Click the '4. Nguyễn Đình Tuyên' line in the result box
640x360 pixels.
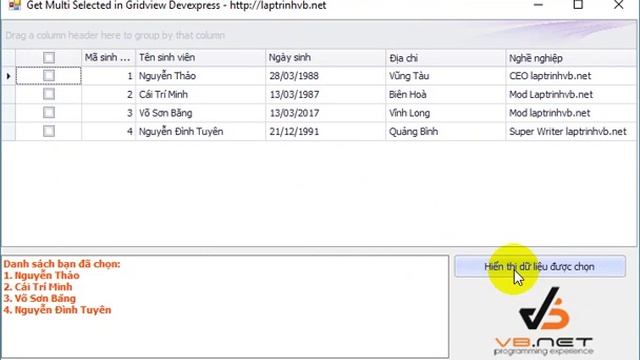coord(58,310)
